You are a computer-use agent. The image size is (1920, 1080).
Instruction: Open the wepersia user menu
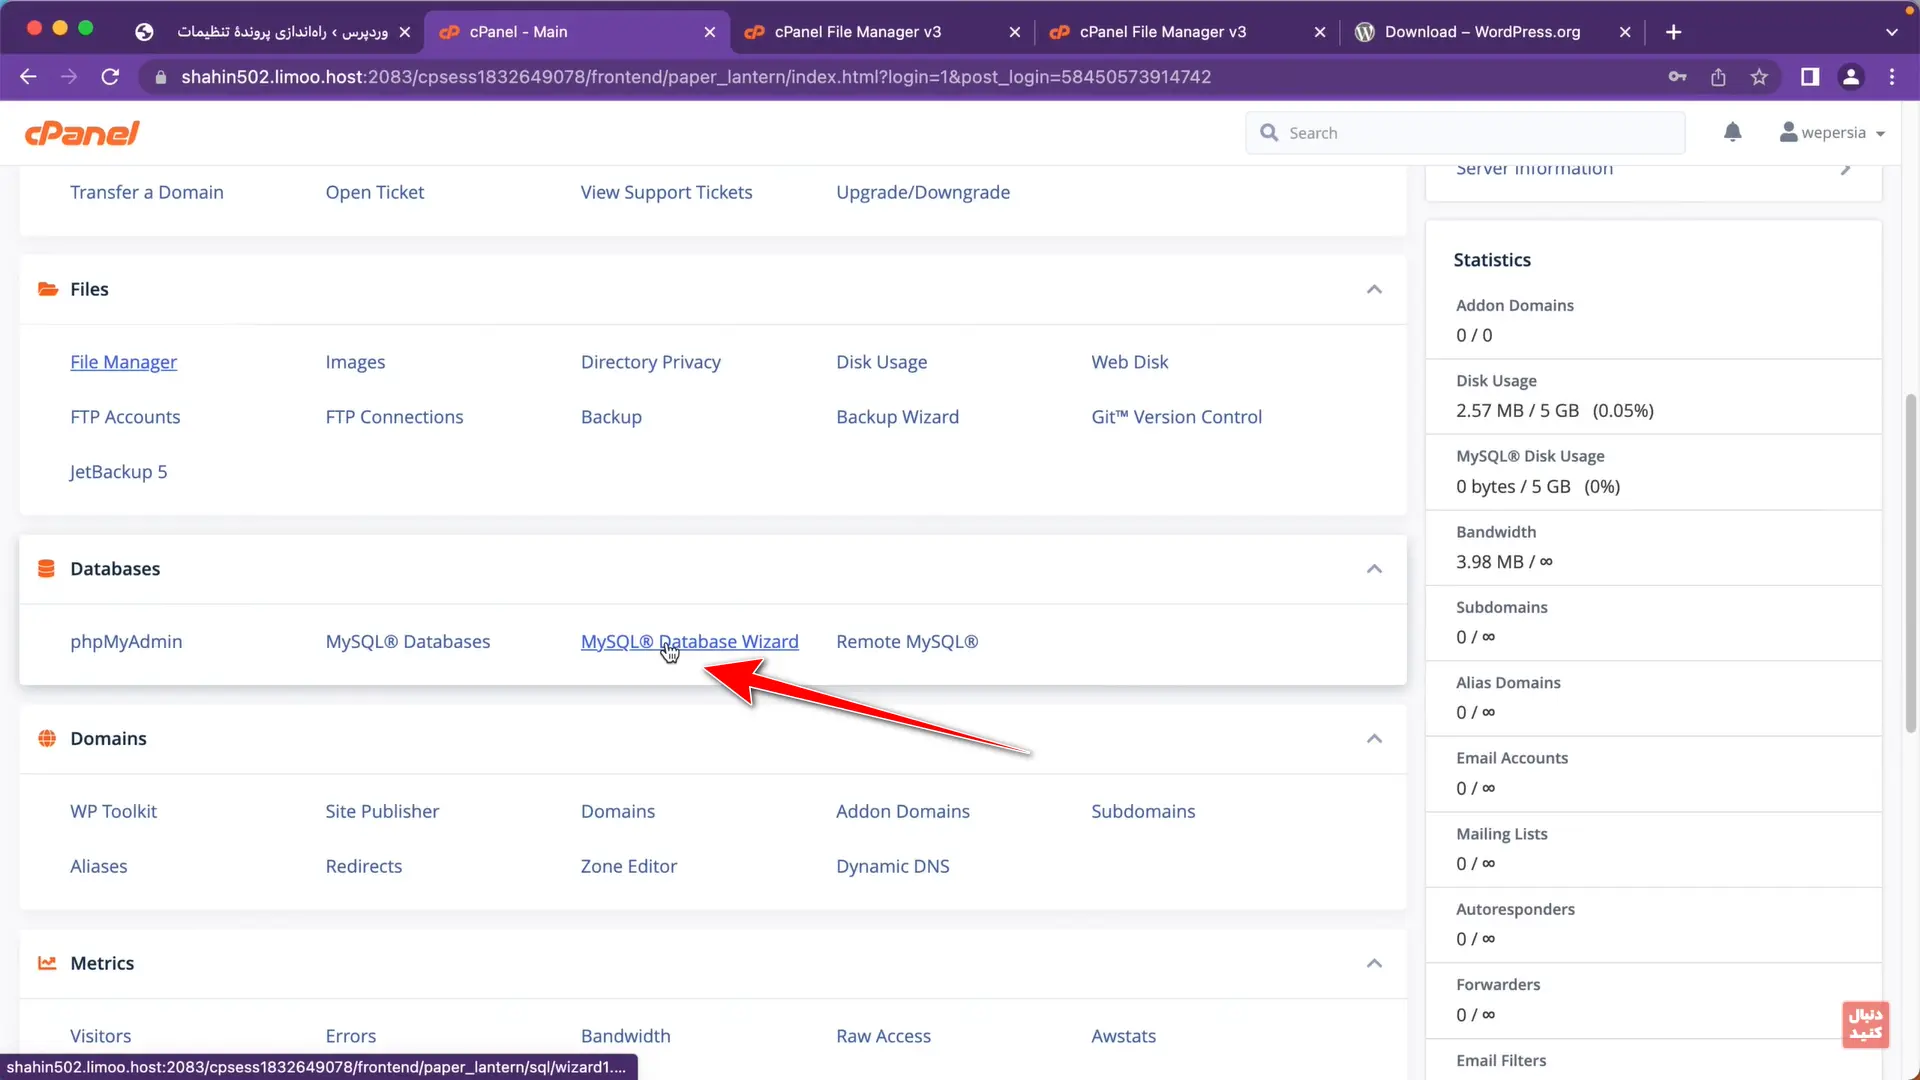[1832, 132]
